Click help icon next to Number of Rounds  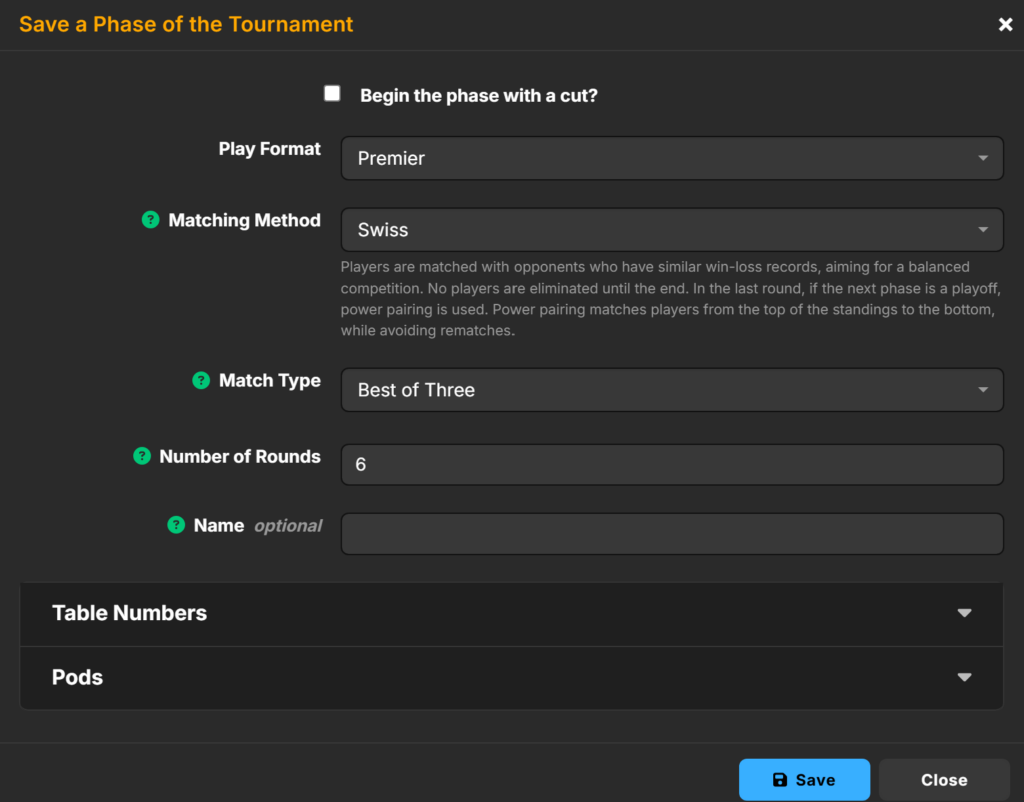(x=142, y=456)
